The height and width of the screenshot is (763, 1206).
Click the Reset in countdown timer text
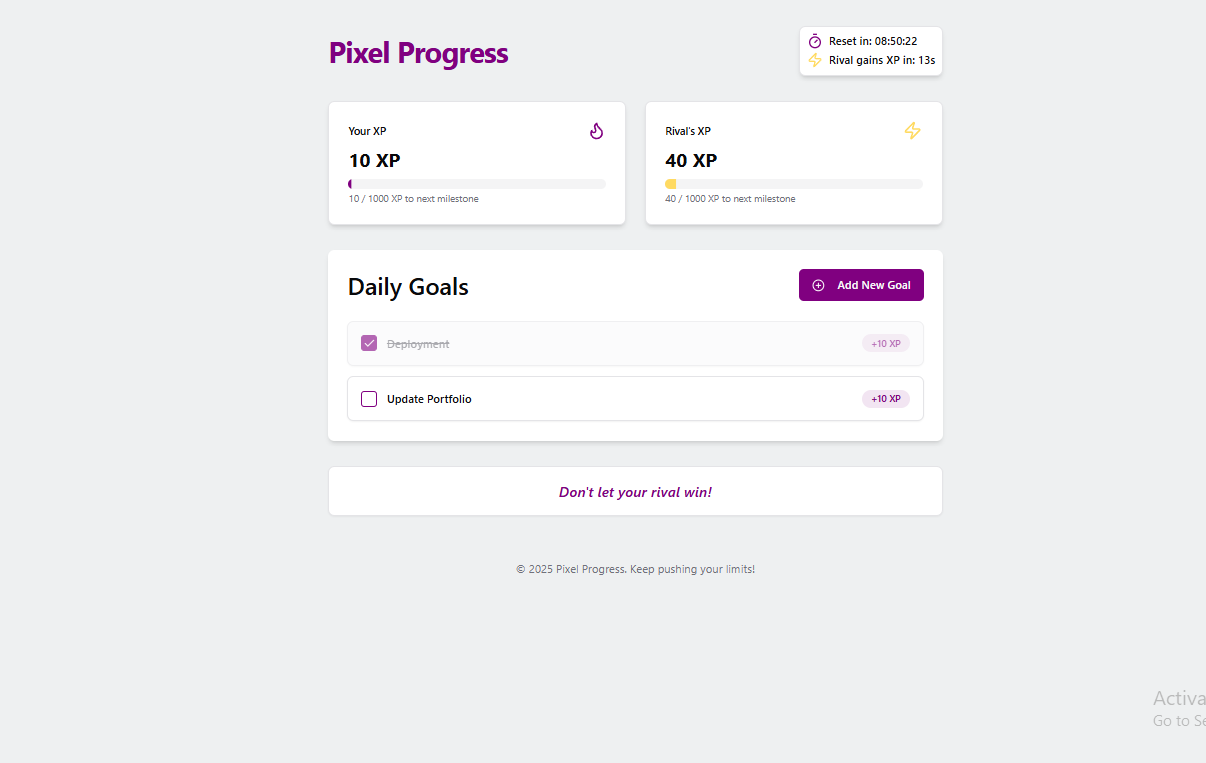tap(872, 41)
